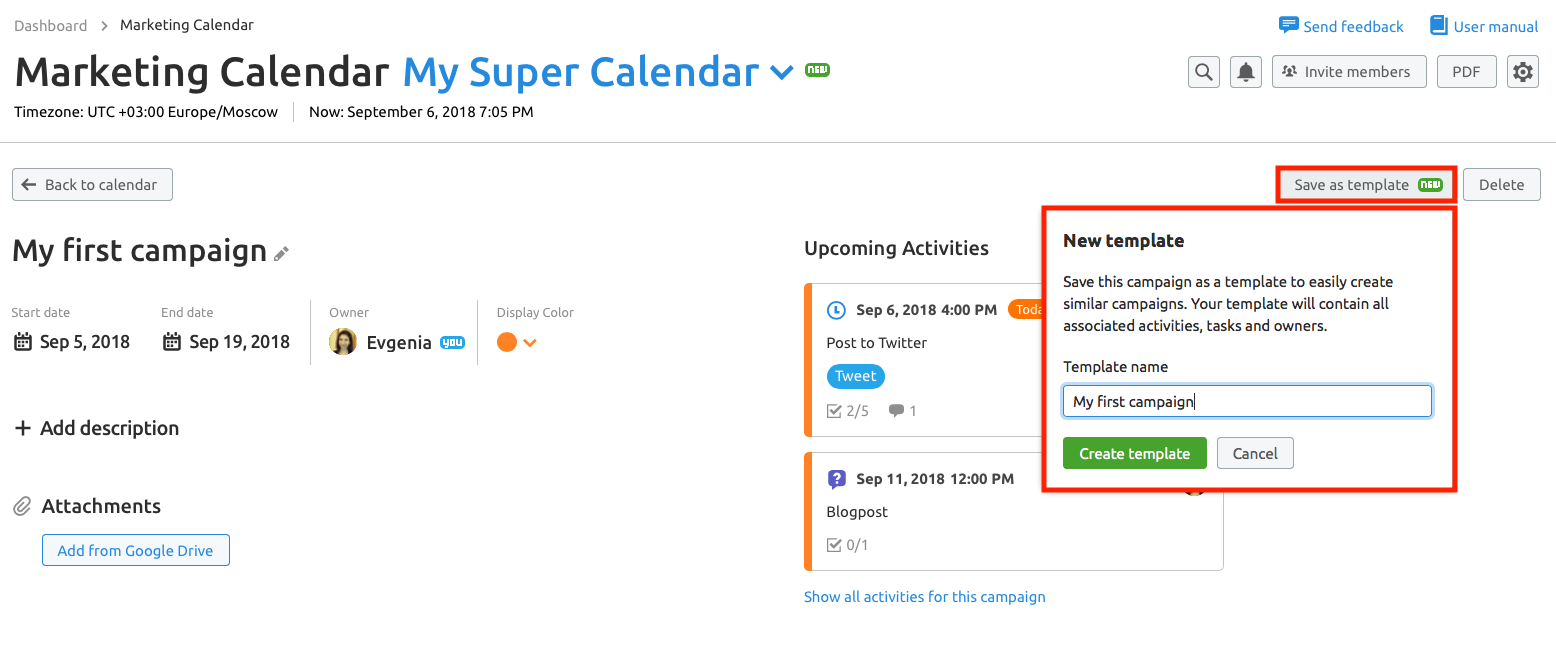This screenshot has height=645, width=1556.
Task: Open the calendar search magnifier icon
Action: click(x=1204, y=72)
